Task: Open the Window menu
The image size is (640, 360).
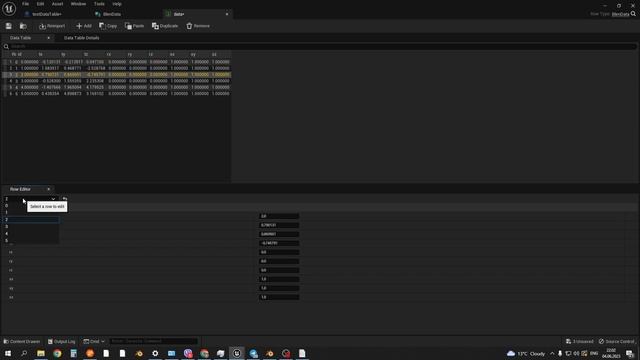Action: 78,4
